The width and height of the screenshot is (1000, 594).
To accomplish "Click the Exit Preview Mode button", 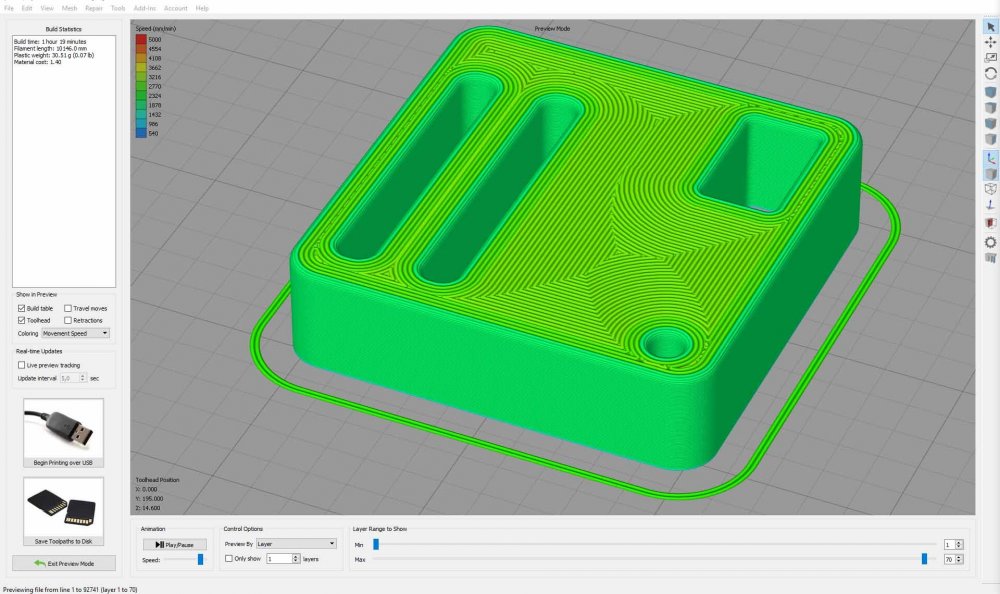I will 63,563.
